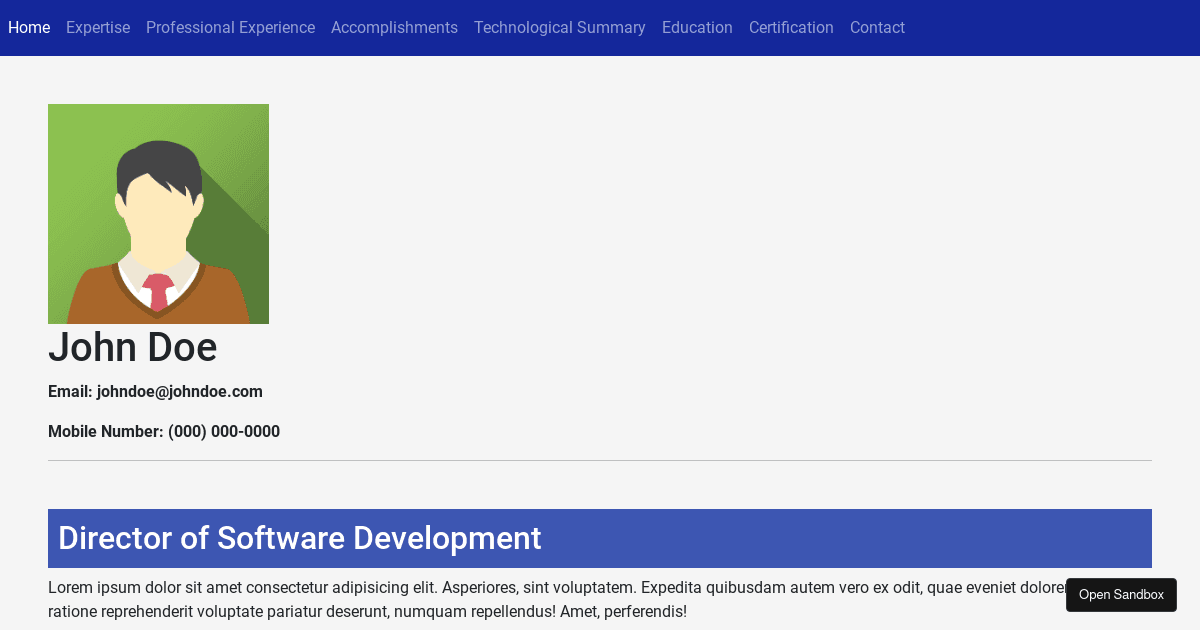Click the empty blue area of navbar
The width and height of the screenshot is (1200, 630).
point(1050,28)
